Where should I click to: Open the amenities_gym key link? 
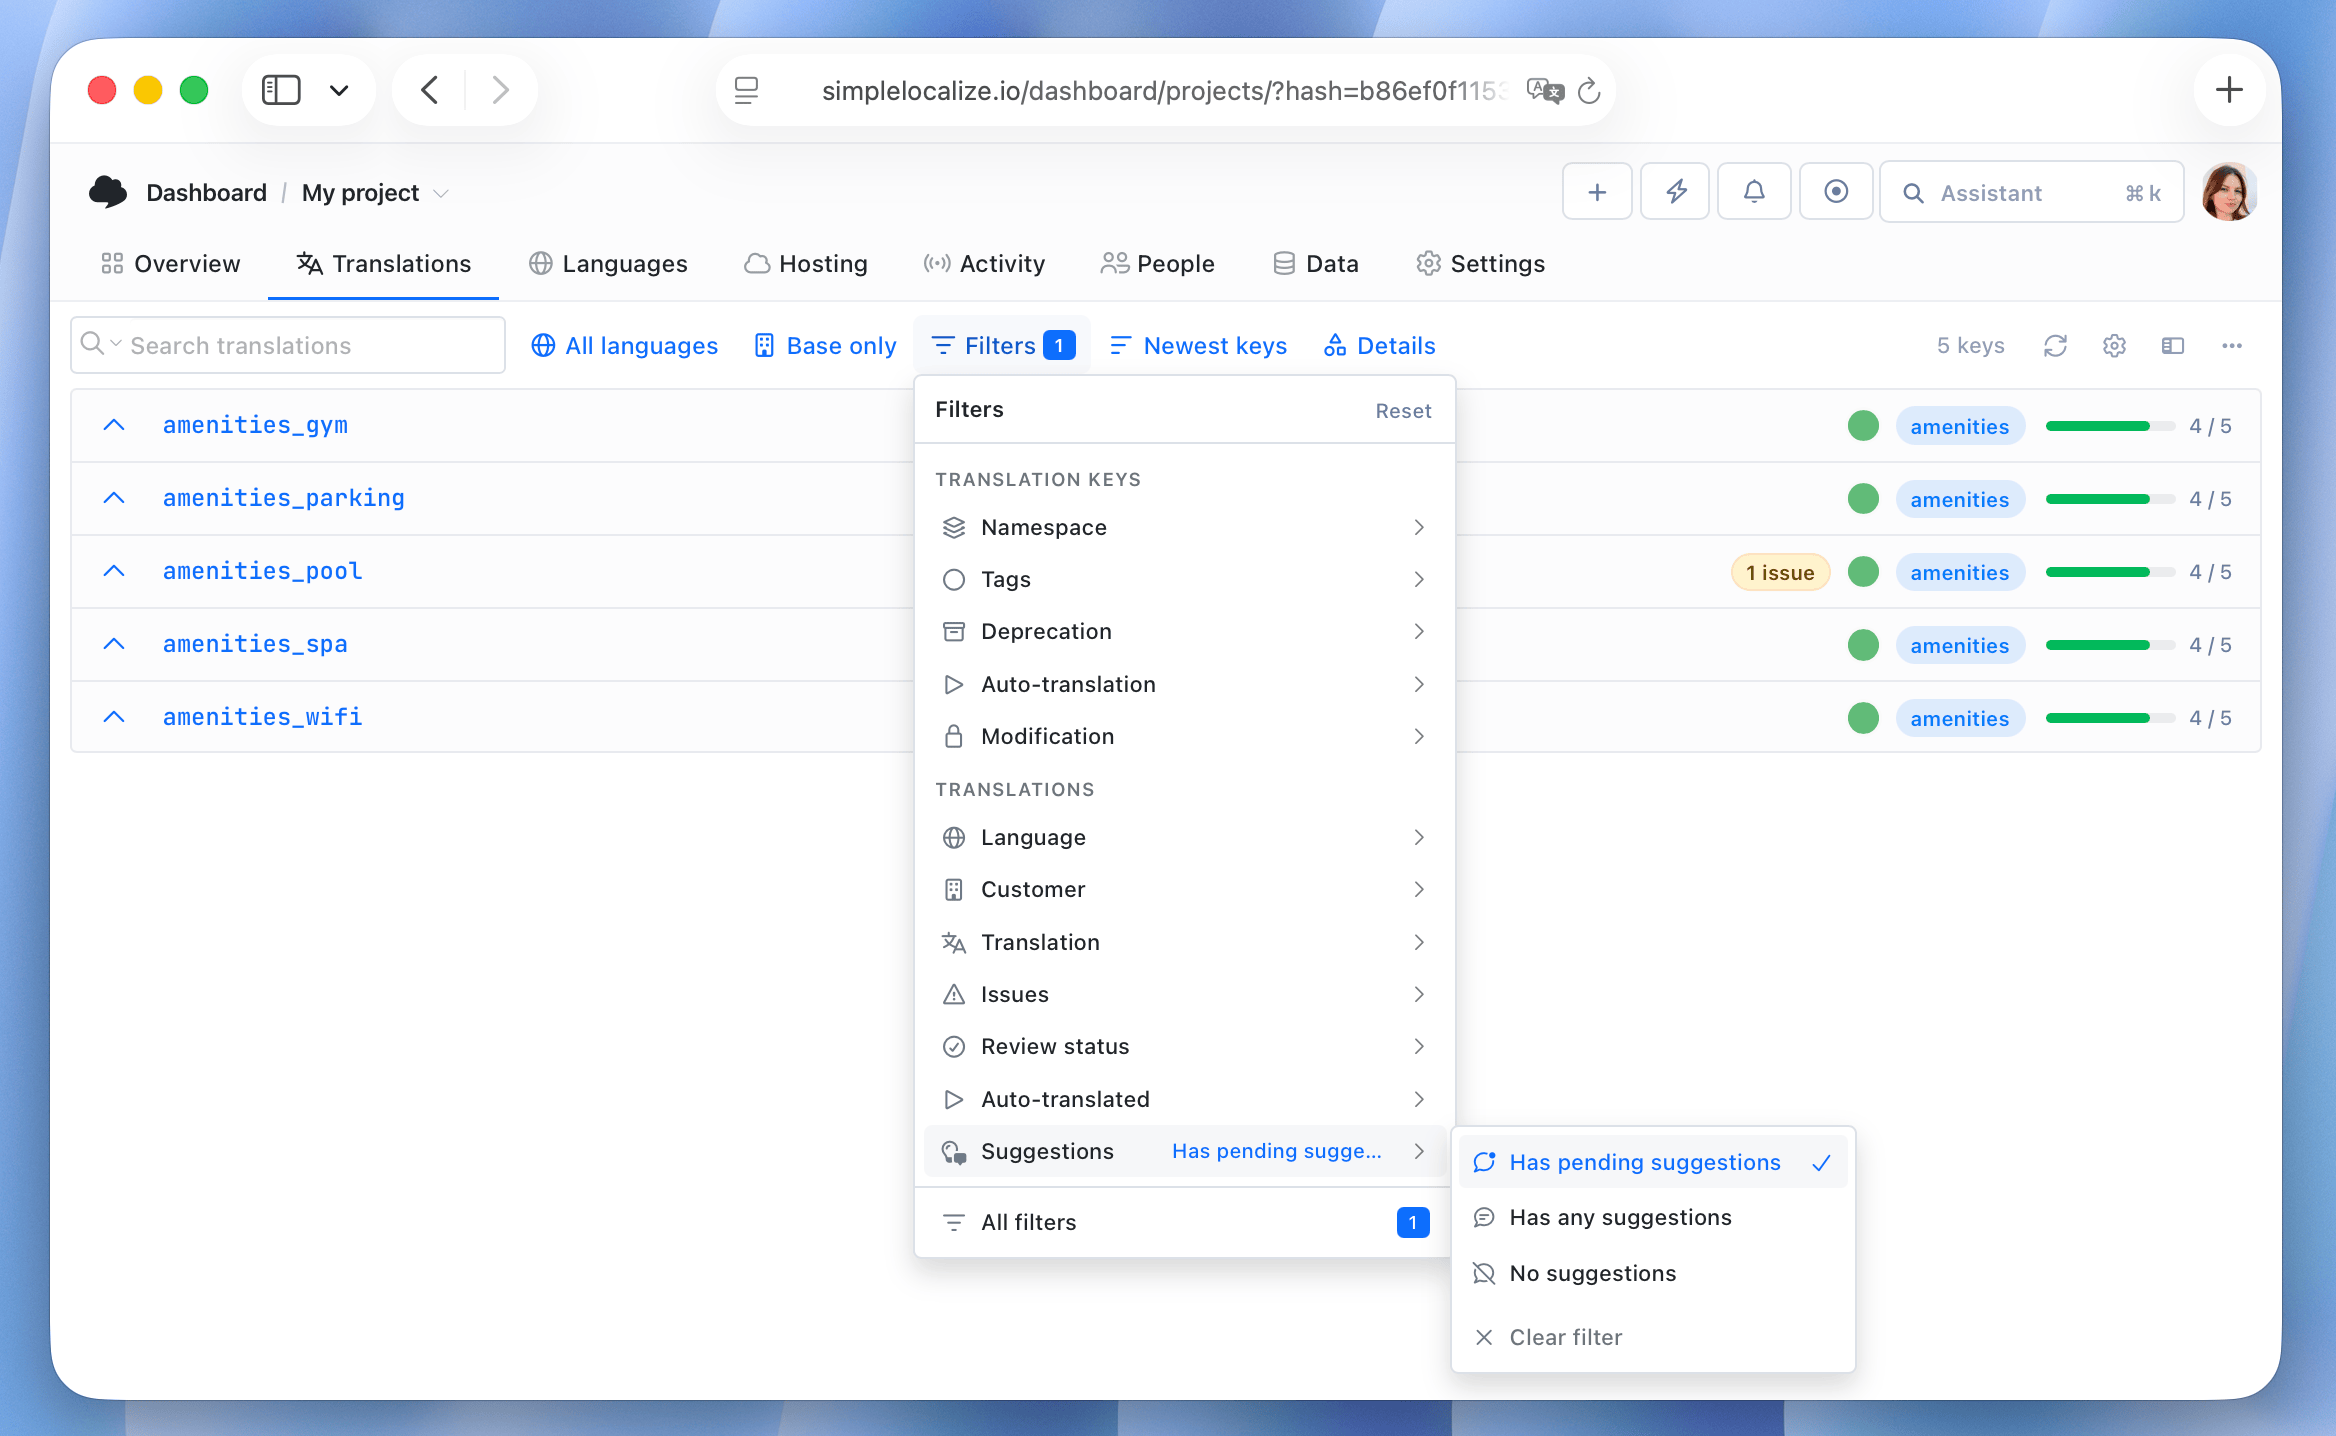(x=255, y=425)
